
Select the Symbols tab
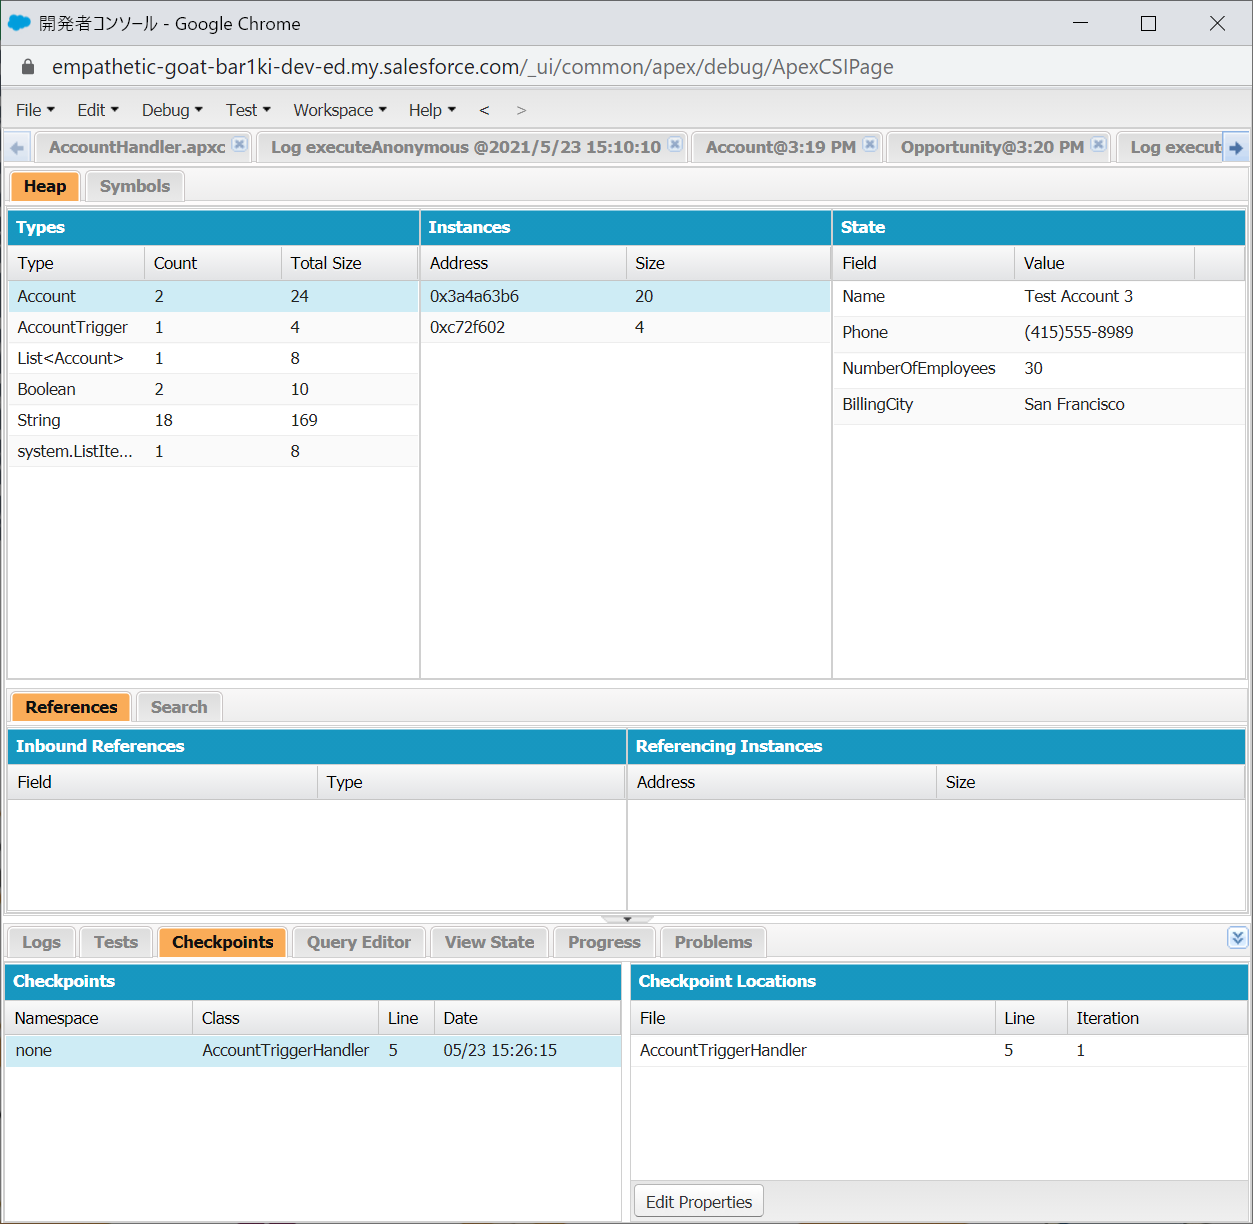[x=135, y=186]
